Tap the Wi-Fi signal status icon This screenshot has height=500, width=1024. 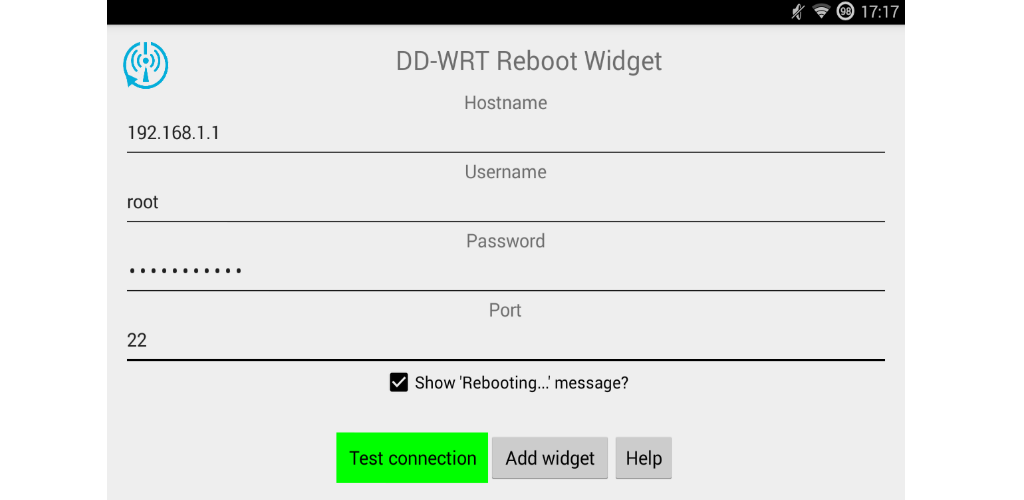[822, 12]
